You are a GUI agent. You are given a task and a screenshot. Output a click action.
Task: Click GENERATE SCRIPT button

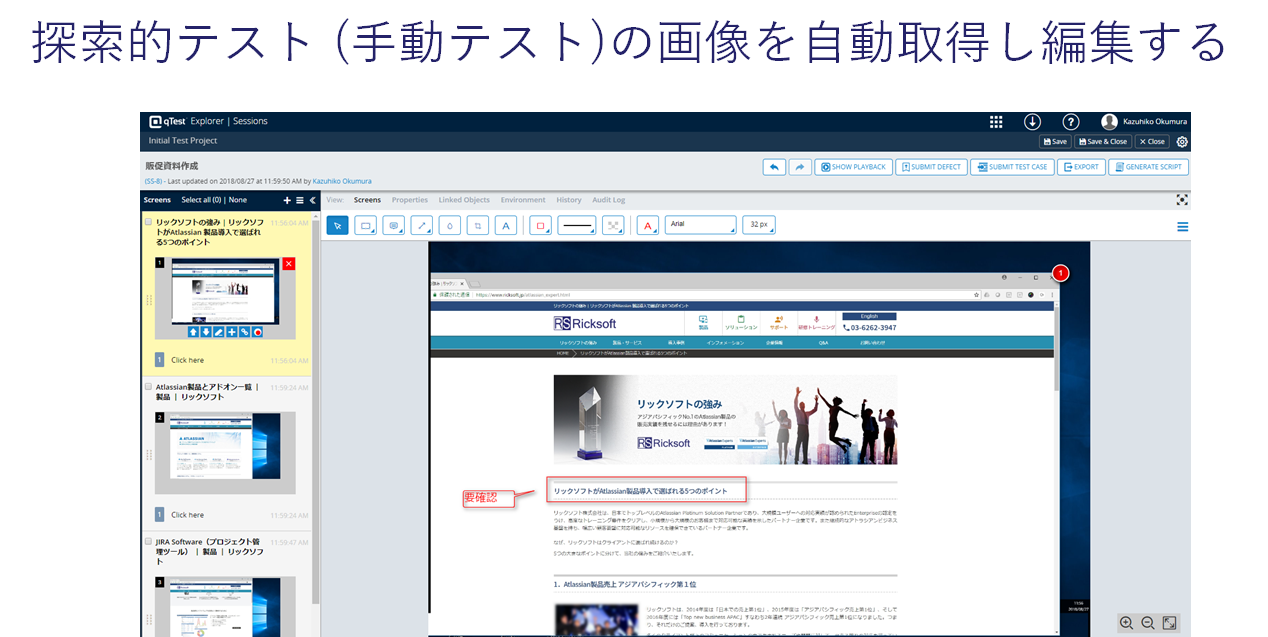coord(1148,167)
